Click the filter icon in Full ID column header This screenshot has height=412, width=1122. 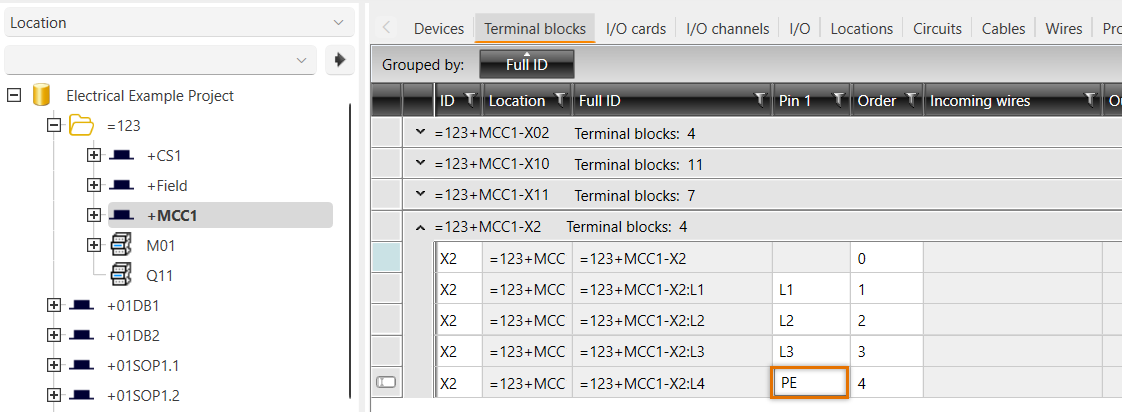(760, 100)
